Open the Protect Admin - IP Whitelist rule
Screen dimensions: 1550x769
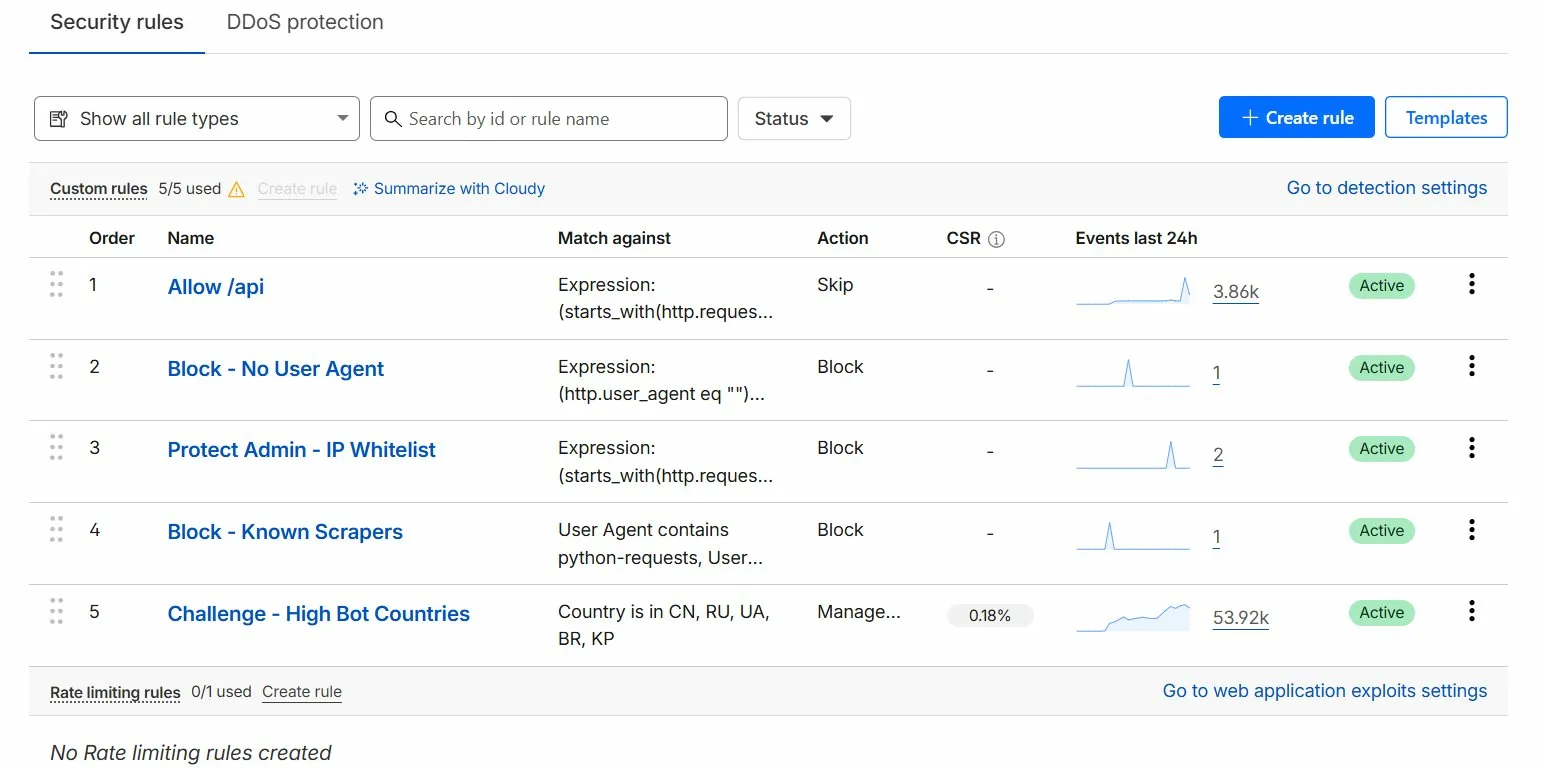tap(302, 450)
